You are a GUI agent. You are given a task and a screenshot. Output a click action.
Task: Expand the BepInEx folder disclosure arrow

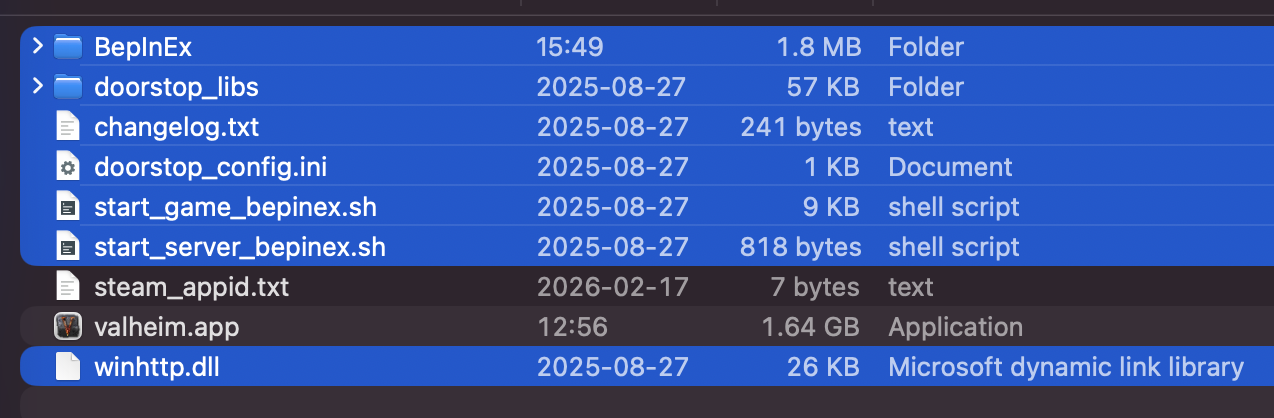click(37, 46)
